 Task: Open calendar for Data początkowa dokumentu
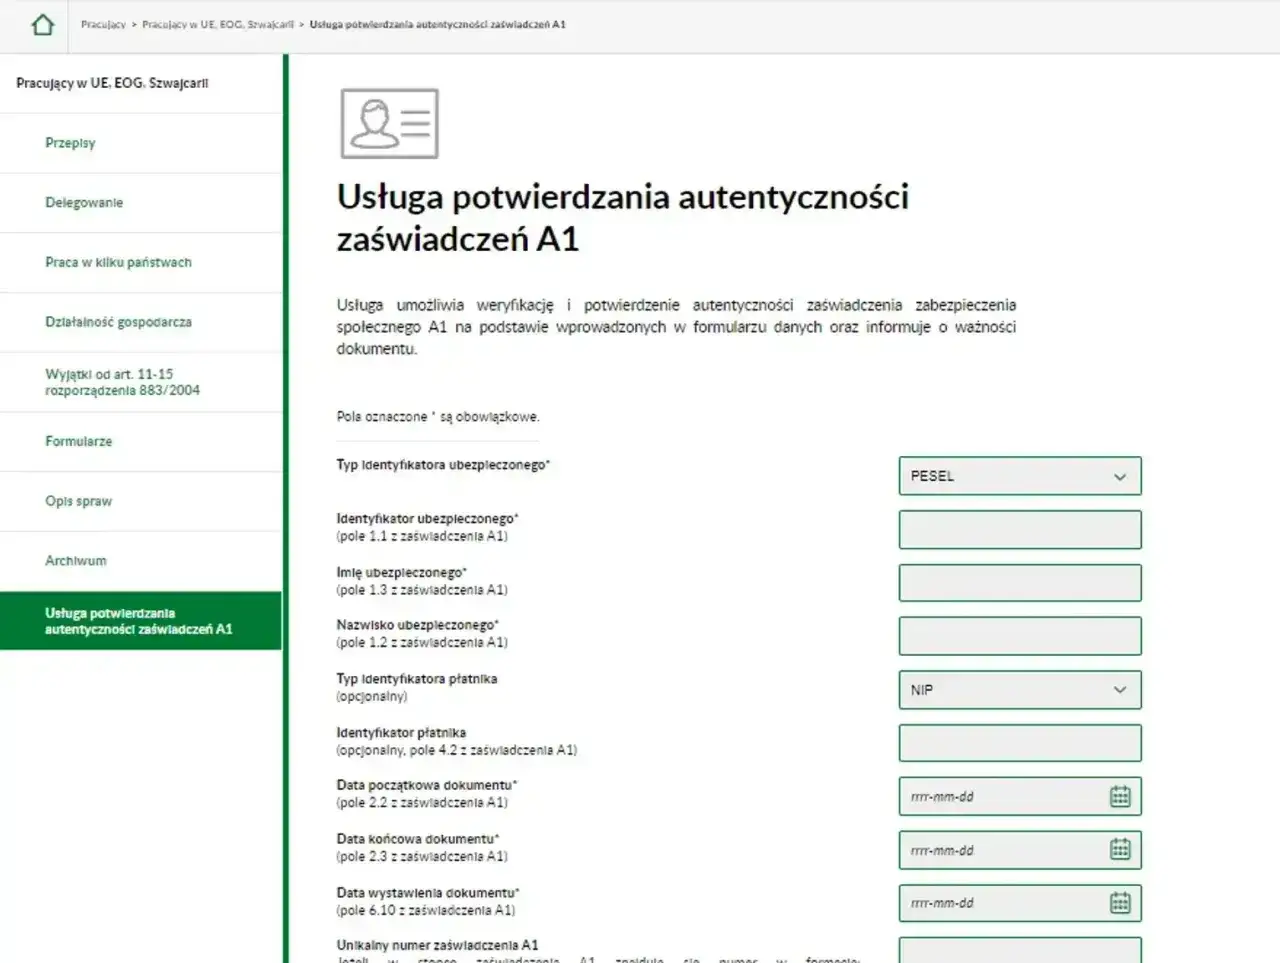coord(1120,797)
